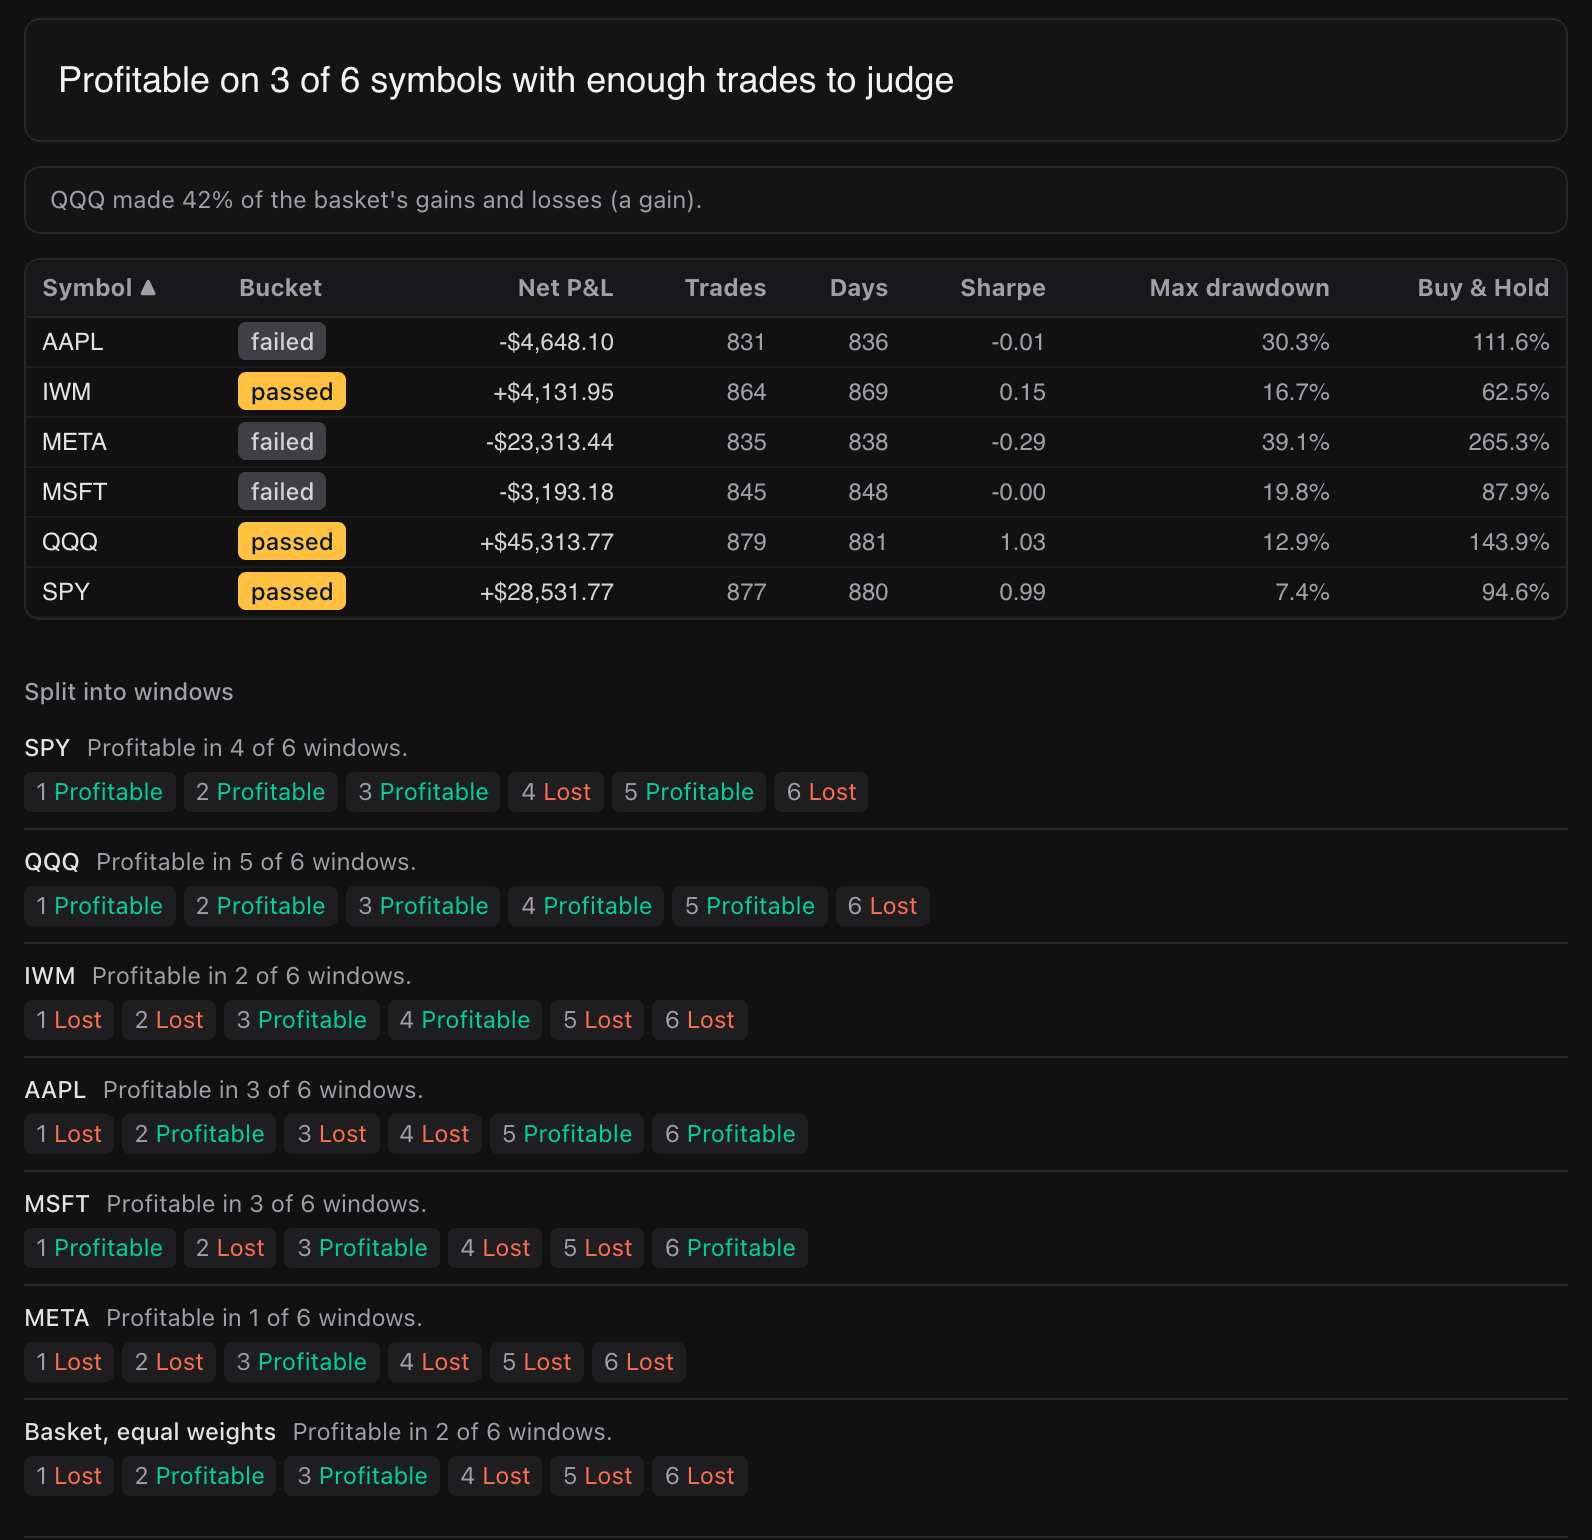This screenshot has height=1540, width=1592.
Task: Open Basket window 5 marked Lost
Action: tap(597, 1476)
